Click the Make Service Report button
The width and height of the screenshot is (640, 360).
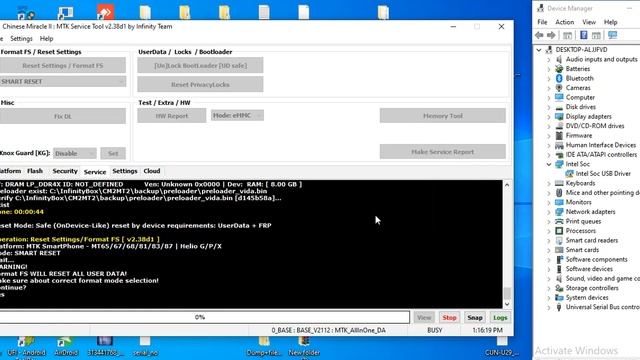[442, 152]
